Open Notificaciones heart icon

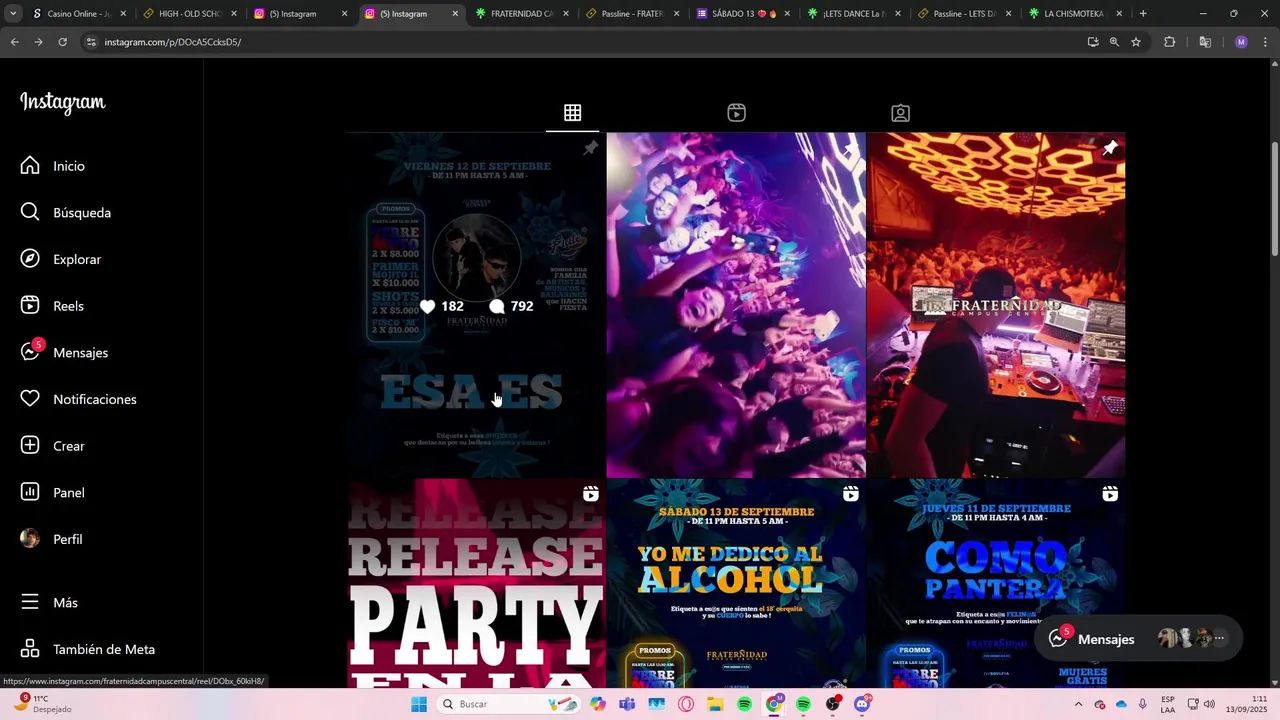pos(30,399)
